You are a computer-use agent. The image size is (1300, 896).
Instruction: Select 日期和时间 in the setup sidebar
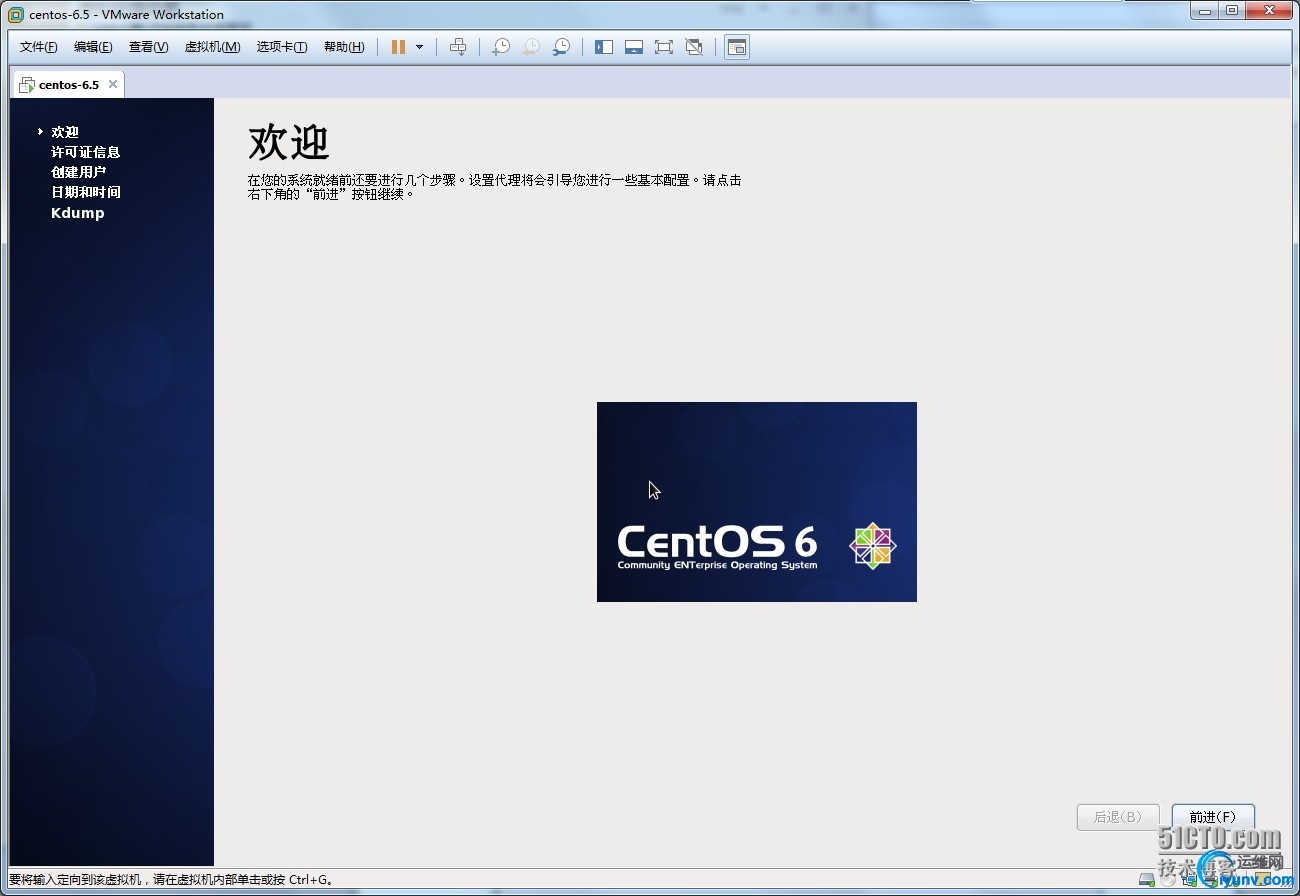coord(86,192)
